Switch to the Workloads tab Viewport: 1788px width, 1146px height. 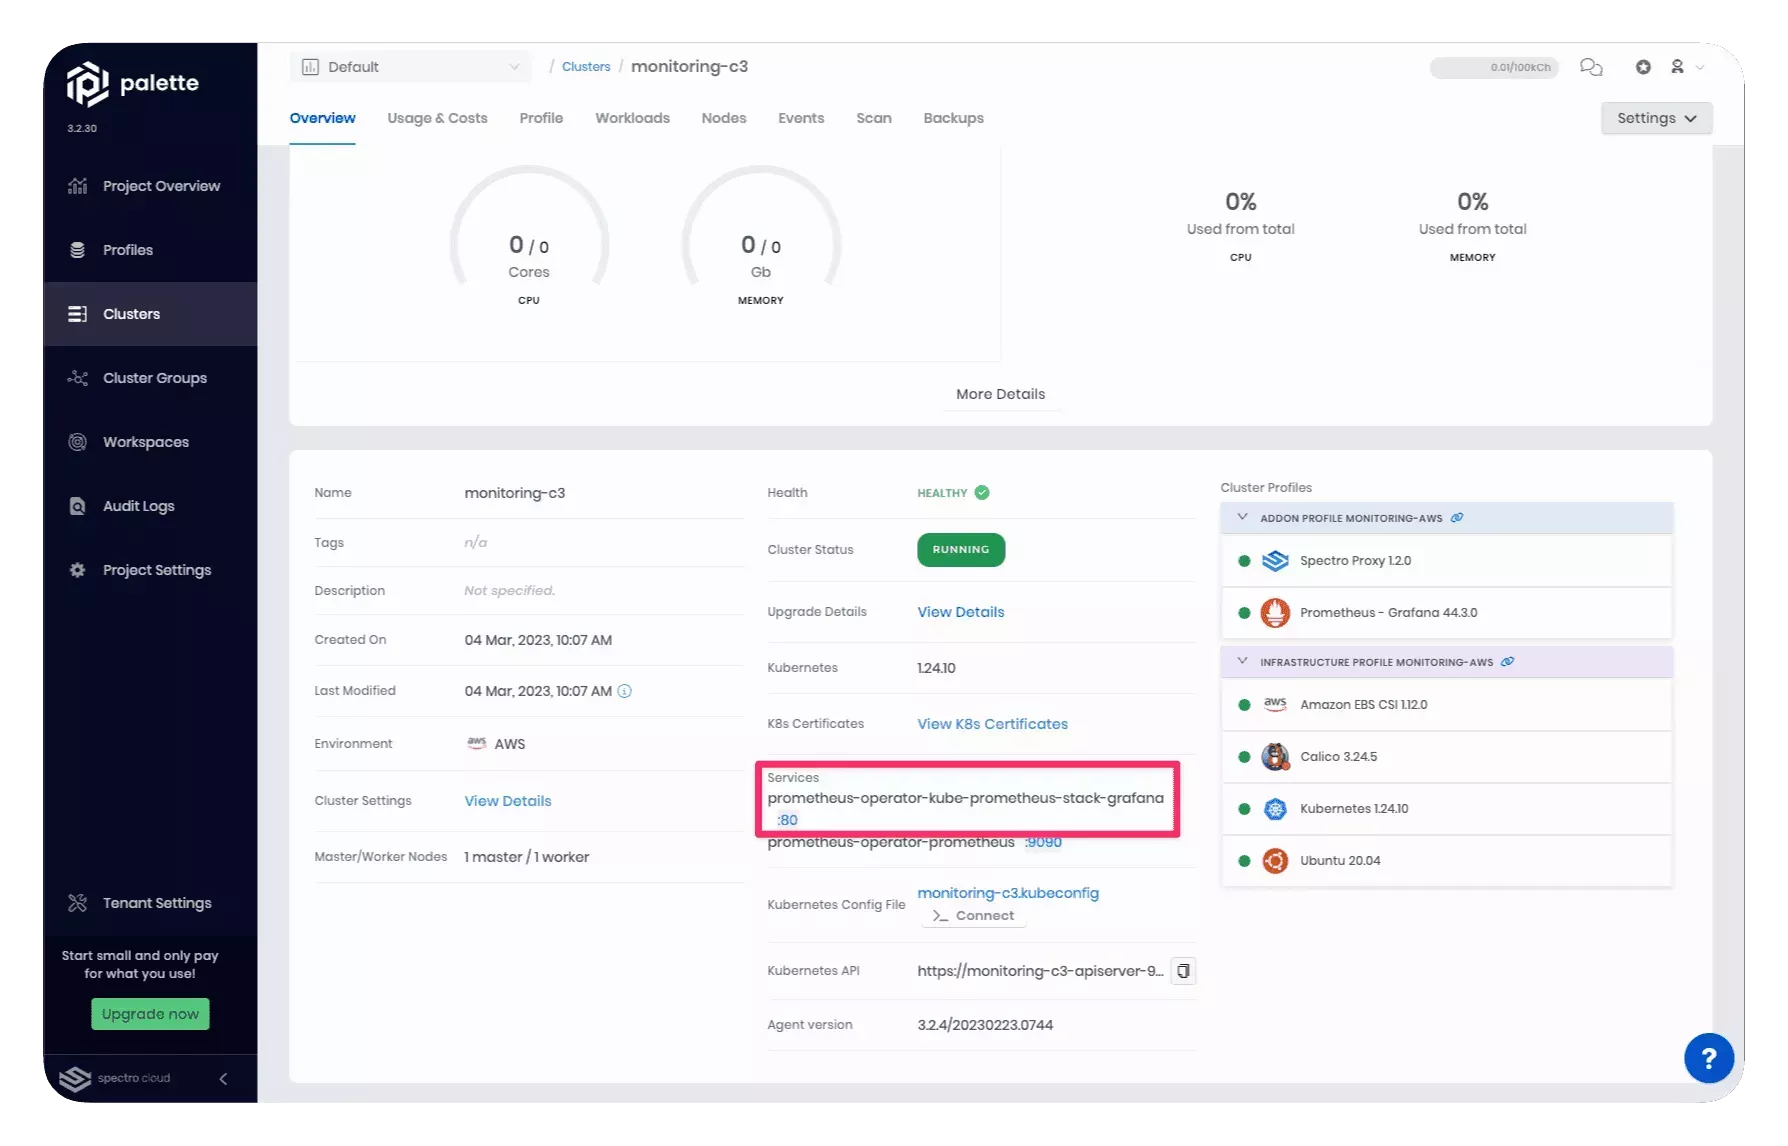tap(632, 118)
